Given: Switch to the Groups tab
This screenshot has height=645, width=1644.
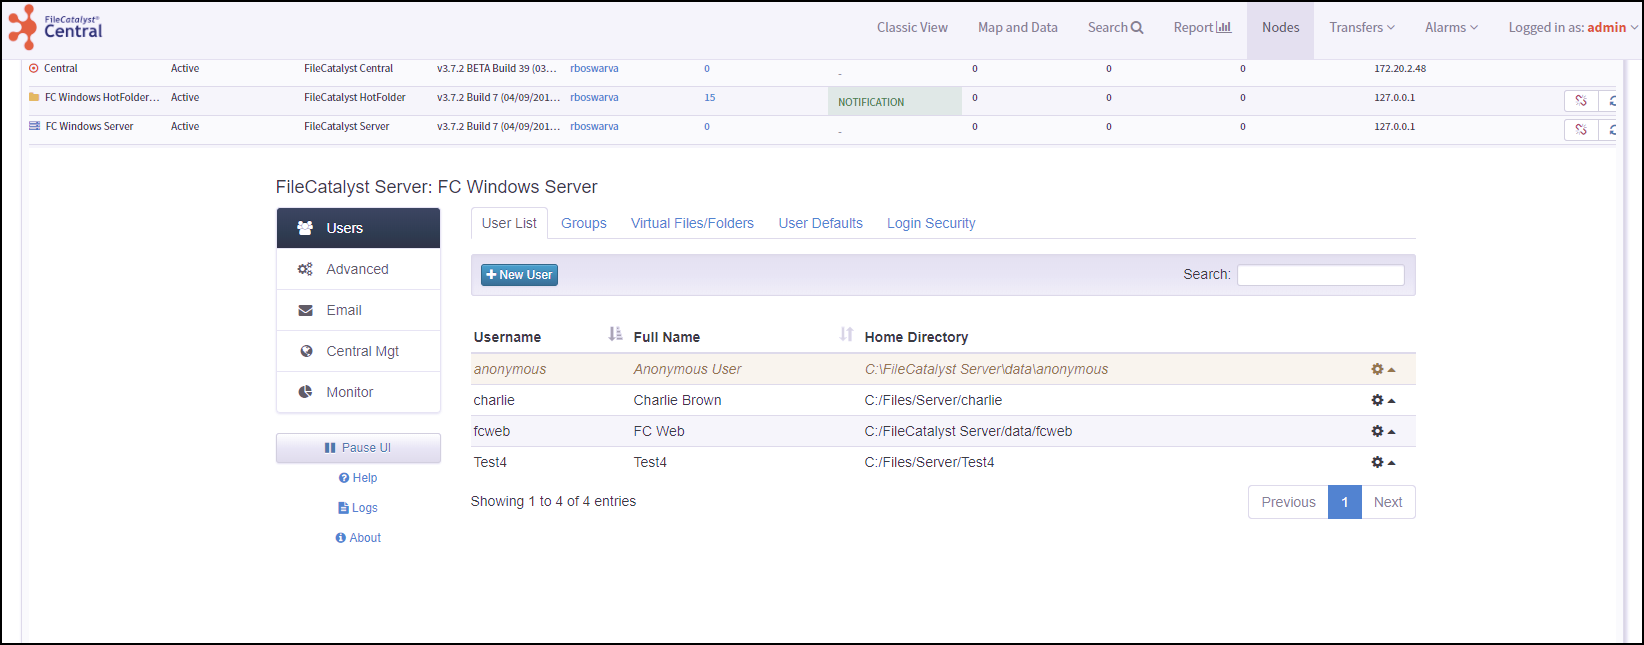Looking at the screenshot, I should (584, 223).
